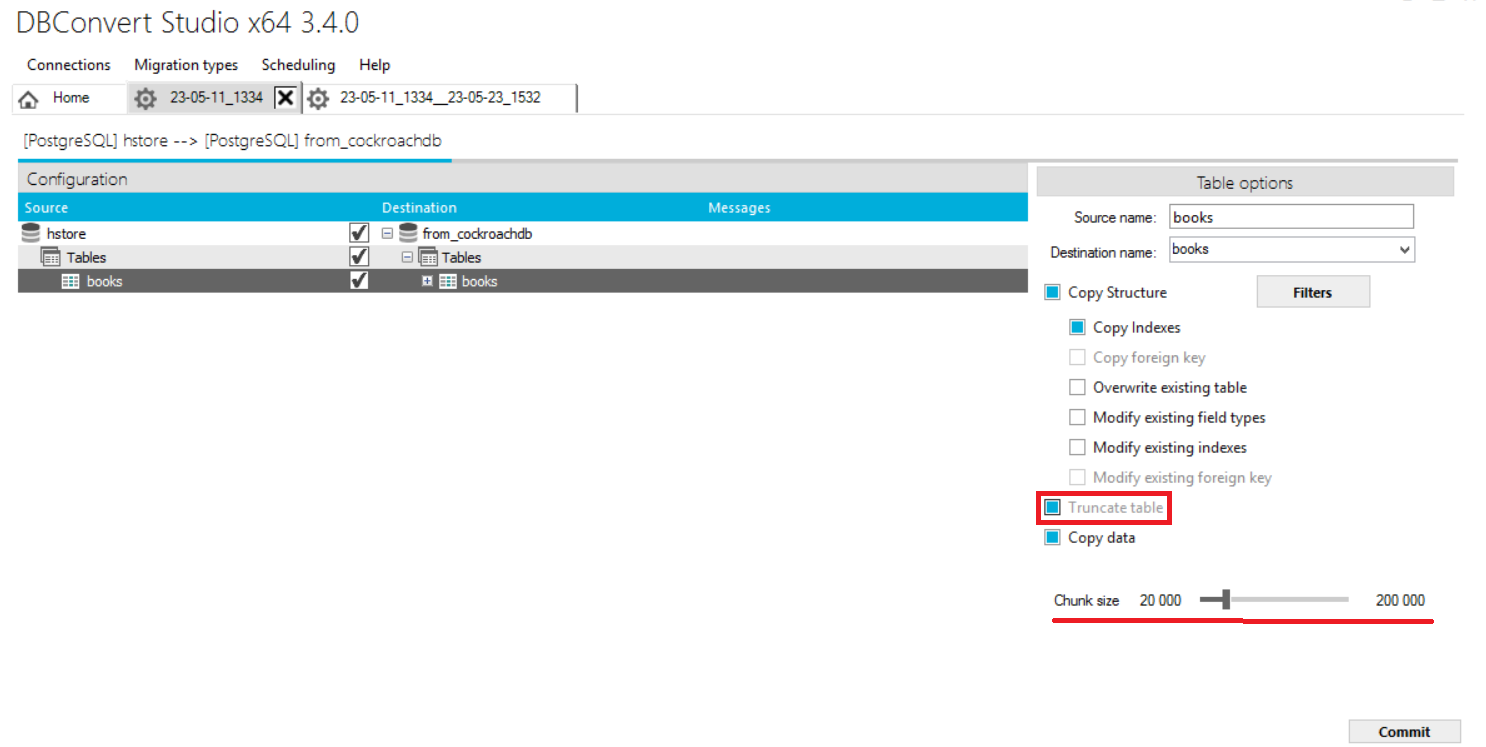The image size is (1486, 747).
Task: Enable Modify existing indexes
Action: (1077, 447)
